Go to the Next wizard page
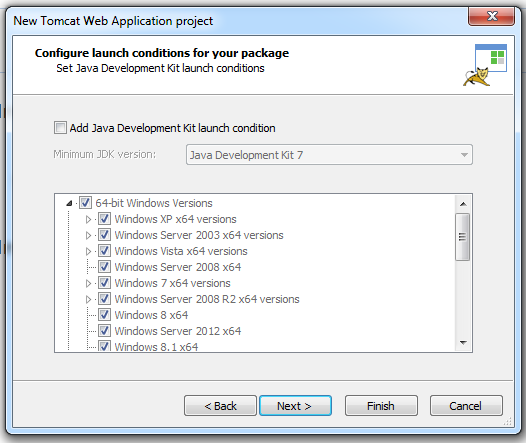The width and height of the screenshot is (526, 443). (295, 406)
